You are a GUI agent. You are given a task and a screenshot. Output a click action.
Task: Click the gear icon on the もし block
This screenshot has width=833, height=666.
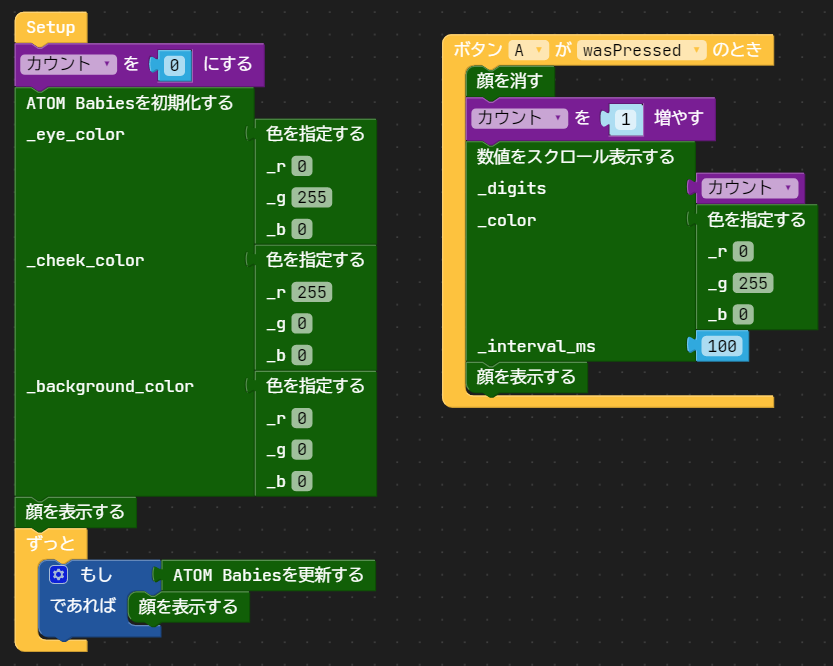tap(58, 574)
